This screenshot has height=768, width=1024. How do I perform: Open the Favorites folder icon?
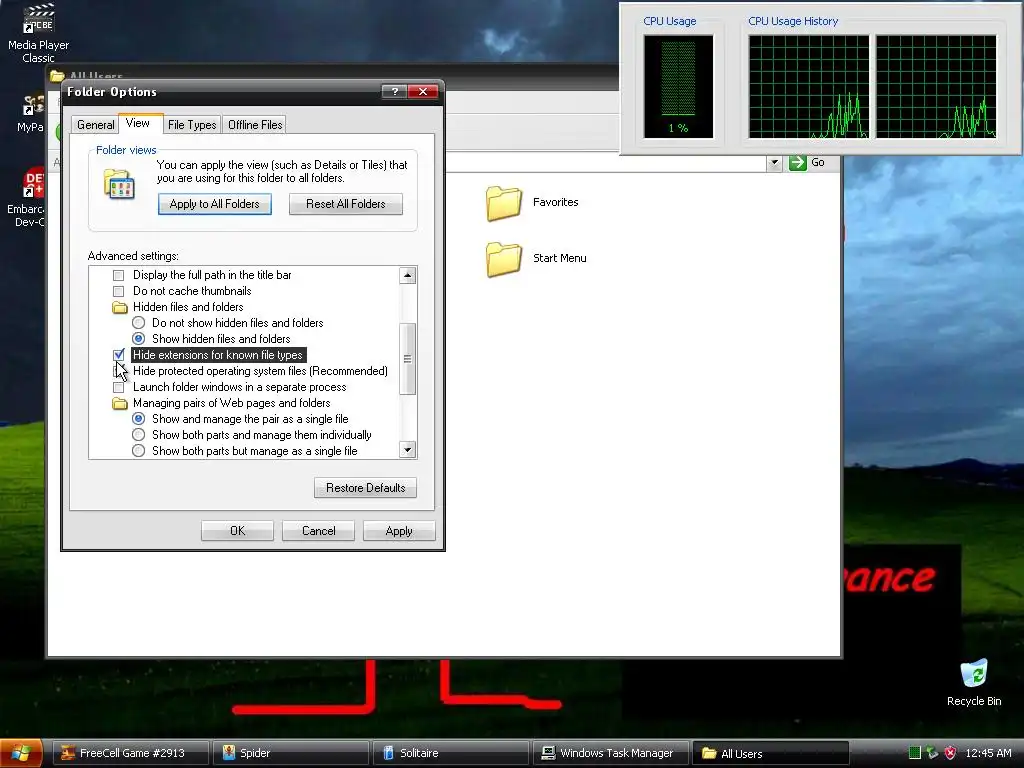pos(504,203)
